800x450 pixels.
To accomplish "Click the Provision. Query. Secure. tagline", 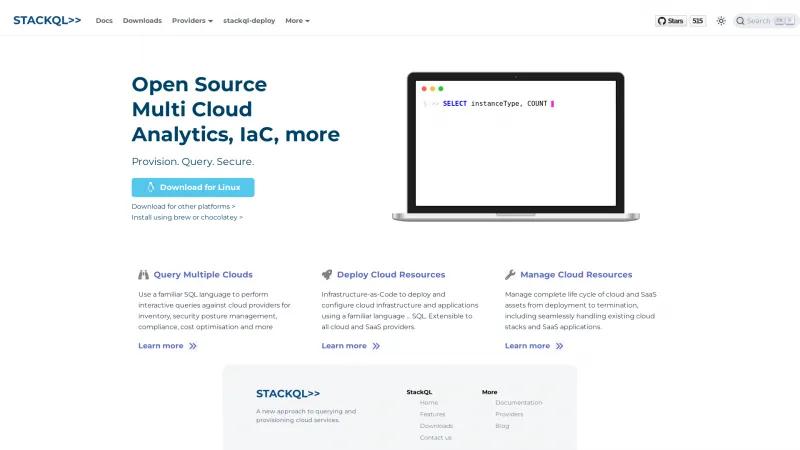I will coord(193,161).
